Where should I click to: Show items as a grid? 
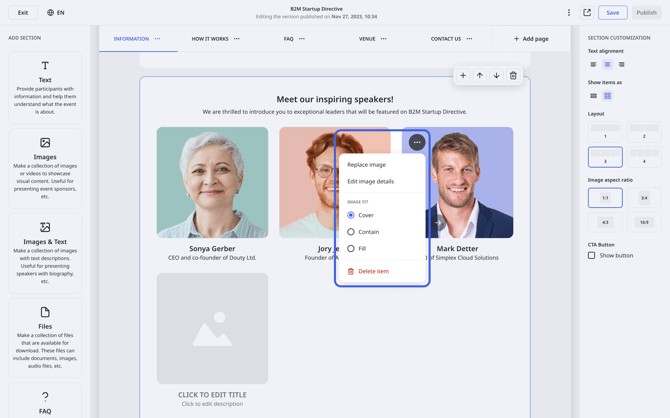(607, 96)
